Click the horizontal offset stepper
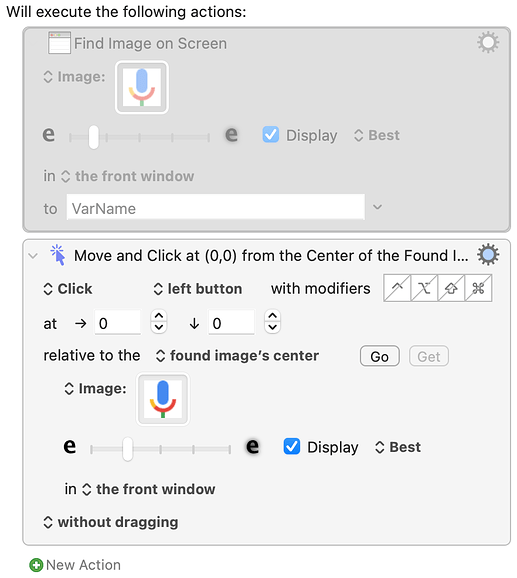Image resolution: width=517 pixels, height=578 pixels. click(159, 321)
